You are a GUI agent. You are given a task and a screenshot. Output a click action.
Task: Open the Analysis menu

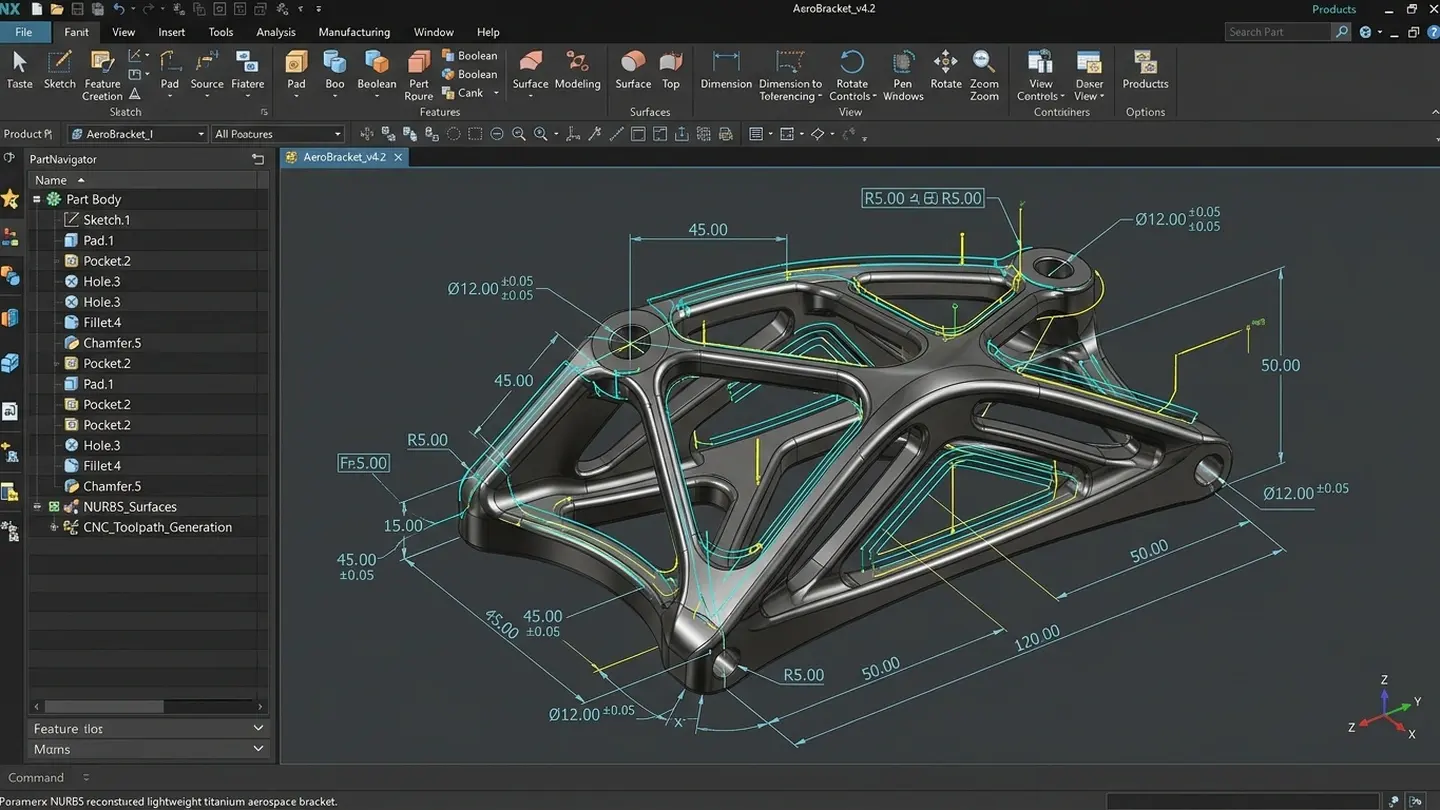[276, 32]
